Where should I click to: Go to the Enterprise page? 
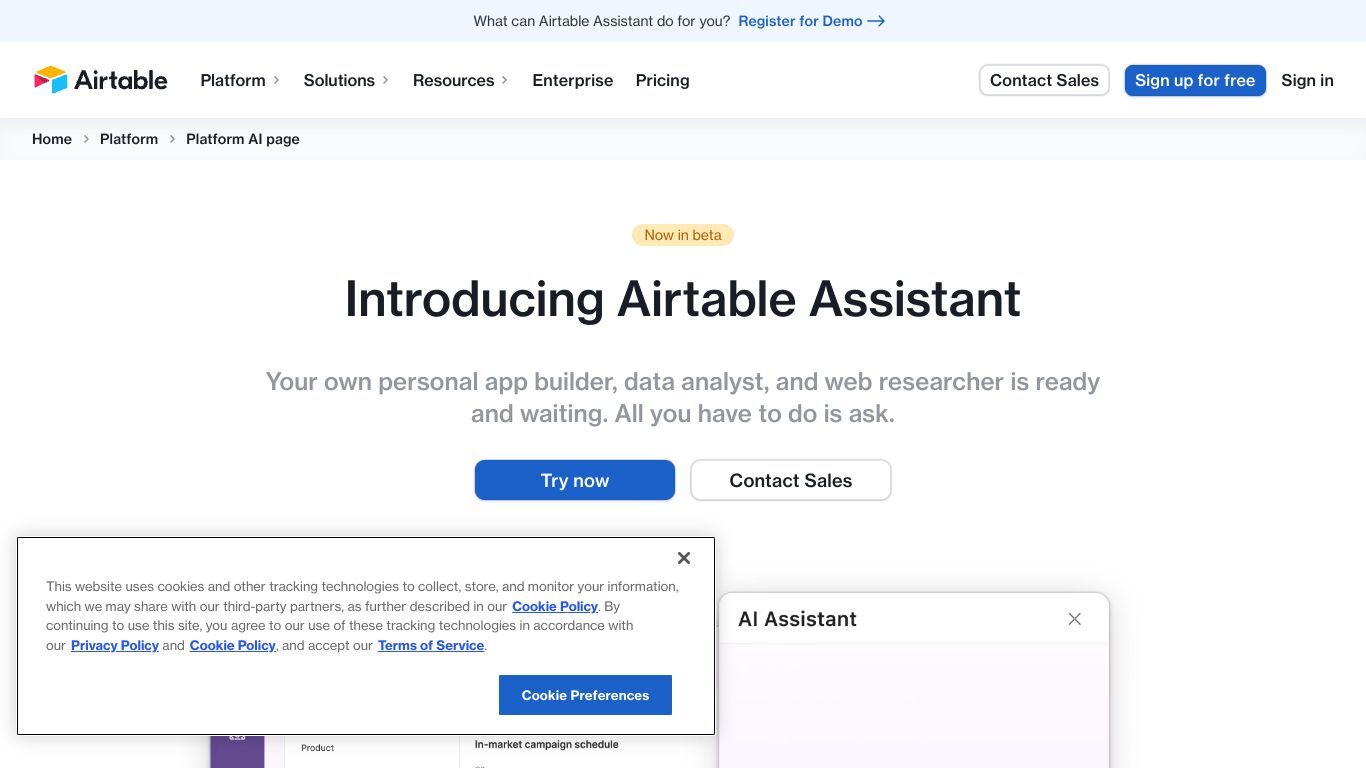pyautogui.click(x=572, y=80)
